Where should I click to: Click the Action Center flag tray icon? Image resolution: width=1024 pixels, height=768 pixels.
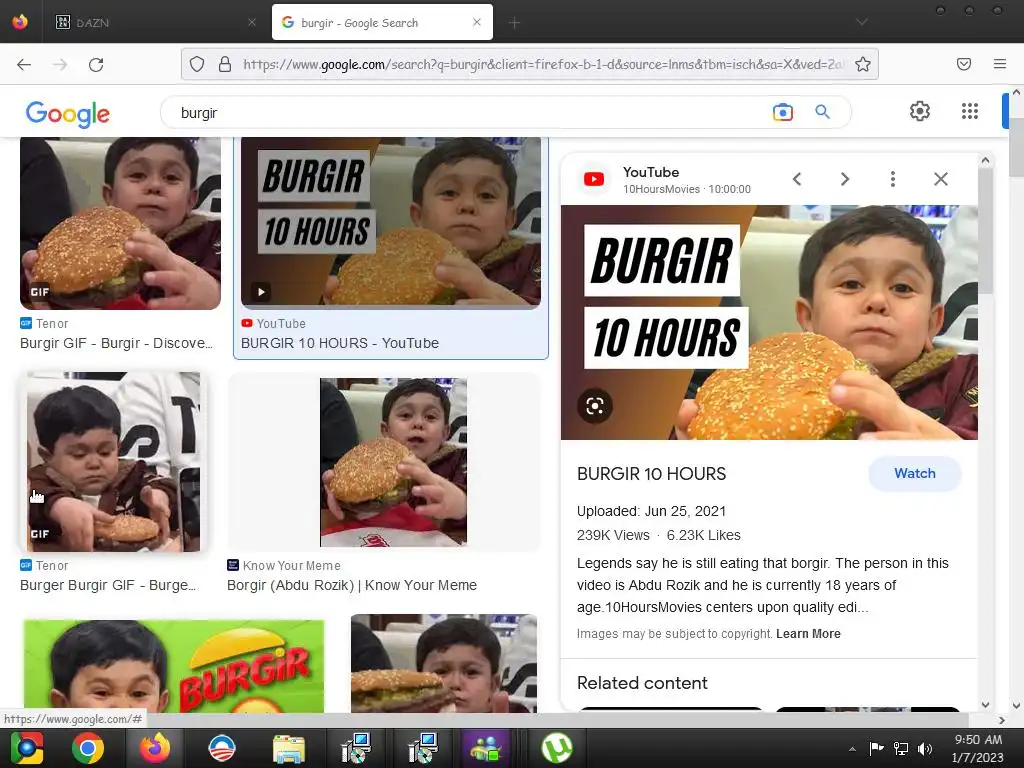pos(876,748)
